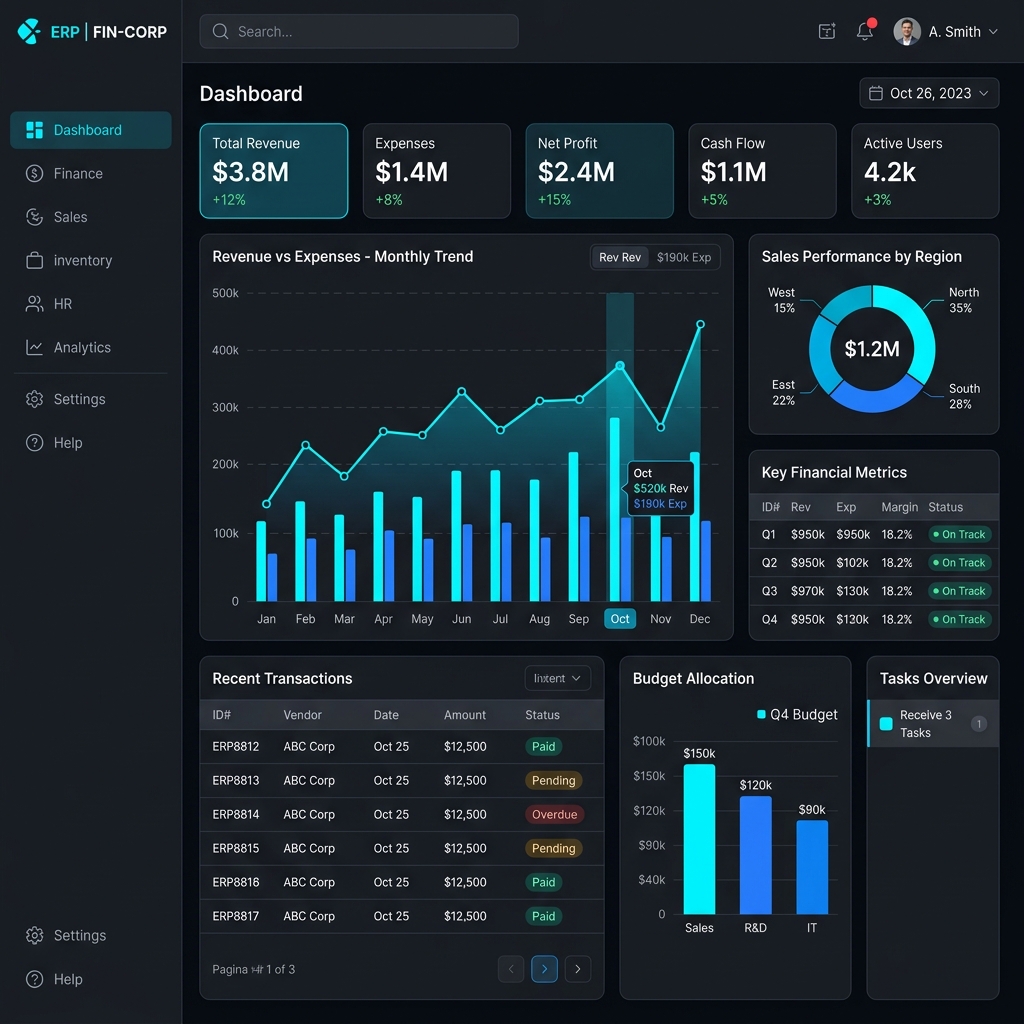The image size is (1024, 1024).
Task: Click the search magnifier icon
Action: coord(220,31)
